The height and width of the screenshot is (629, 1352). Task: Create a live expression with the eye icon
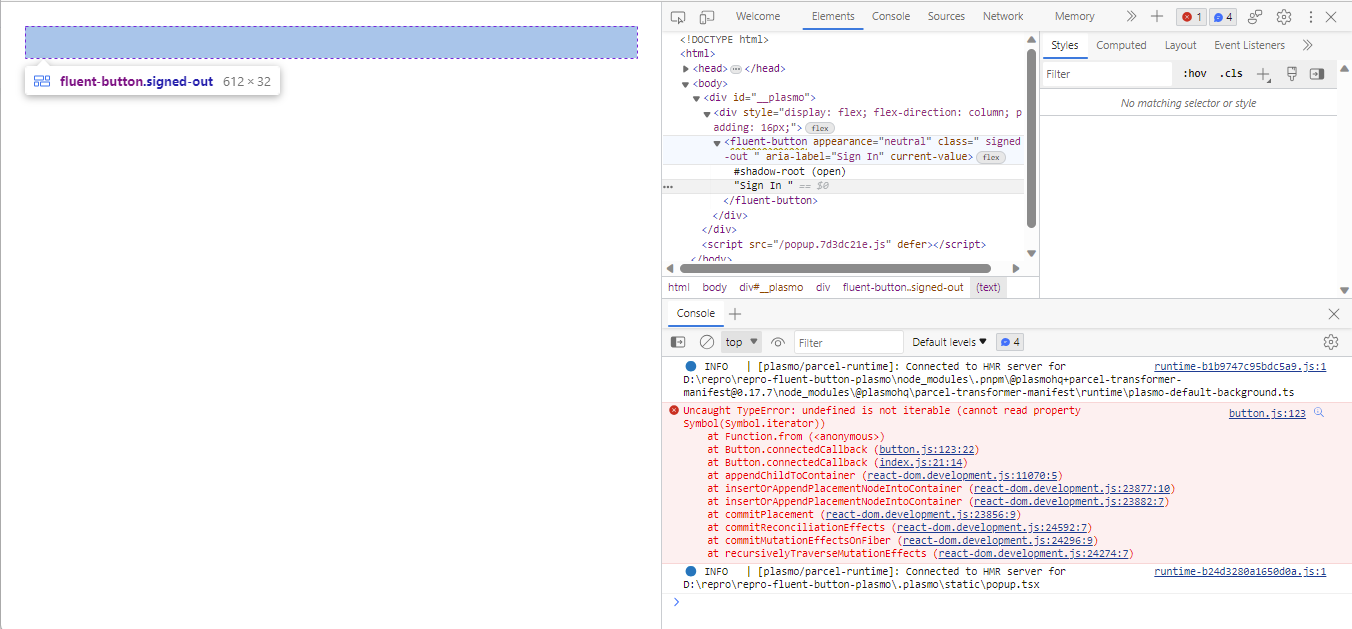(x=778, y=341)
